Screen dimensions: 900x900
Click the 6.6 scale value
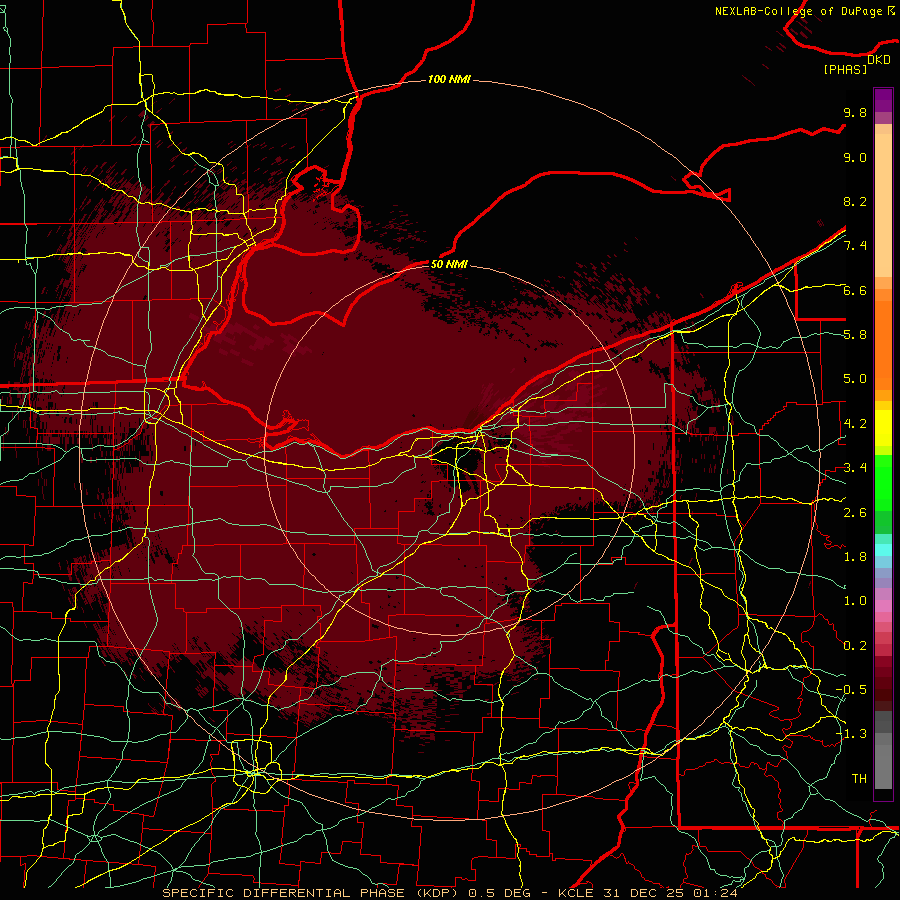pos(855,290)
